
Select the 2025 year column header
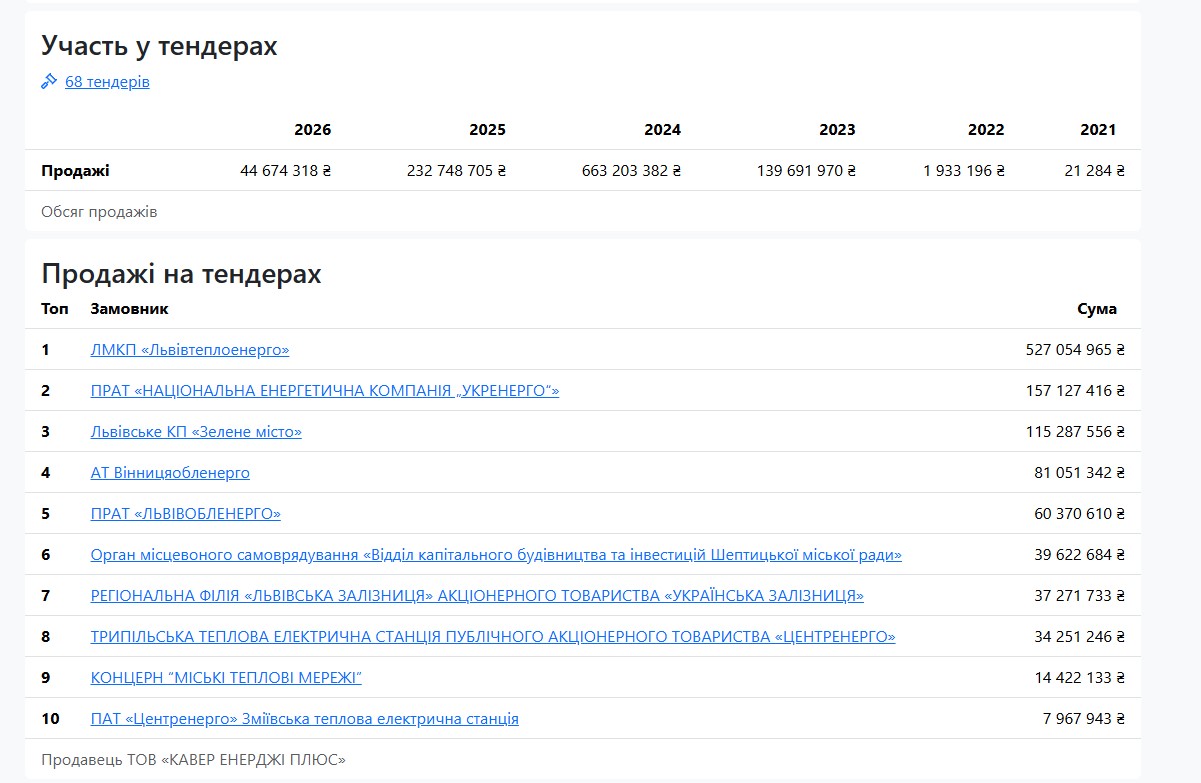point(487,130)
